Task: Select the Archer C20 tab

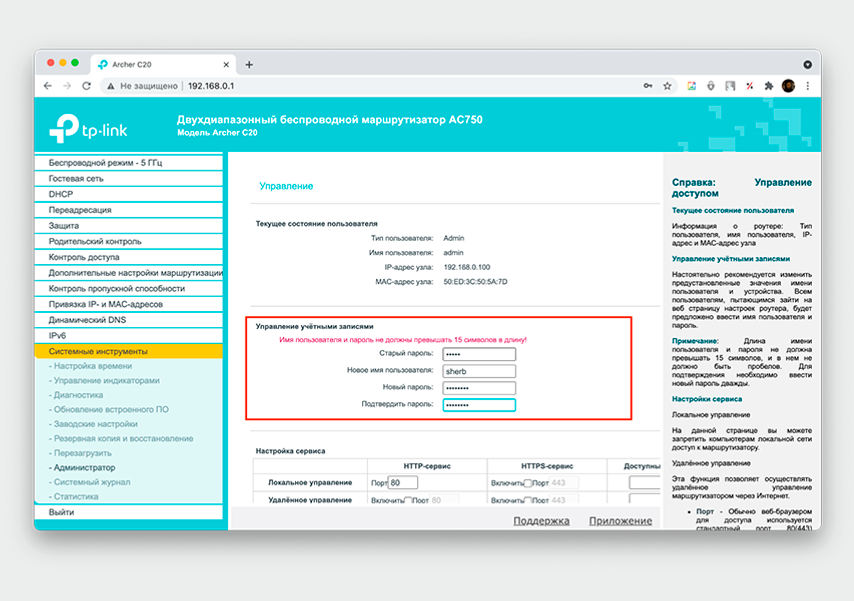Action: [x=163, y=65]
